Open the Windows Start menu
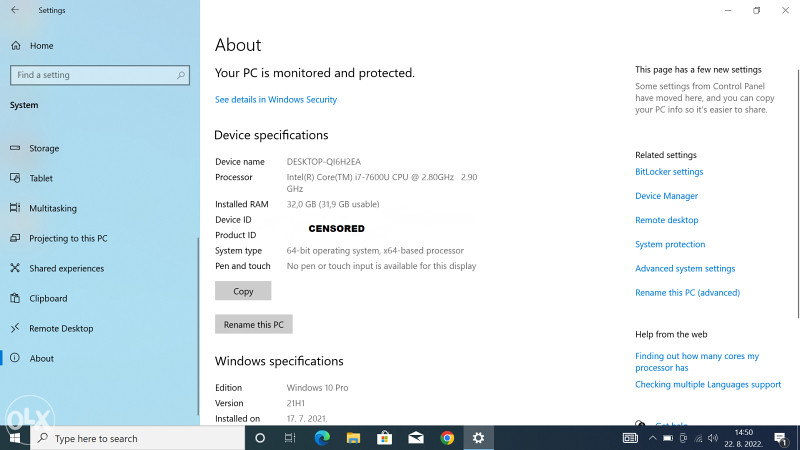 15,438
